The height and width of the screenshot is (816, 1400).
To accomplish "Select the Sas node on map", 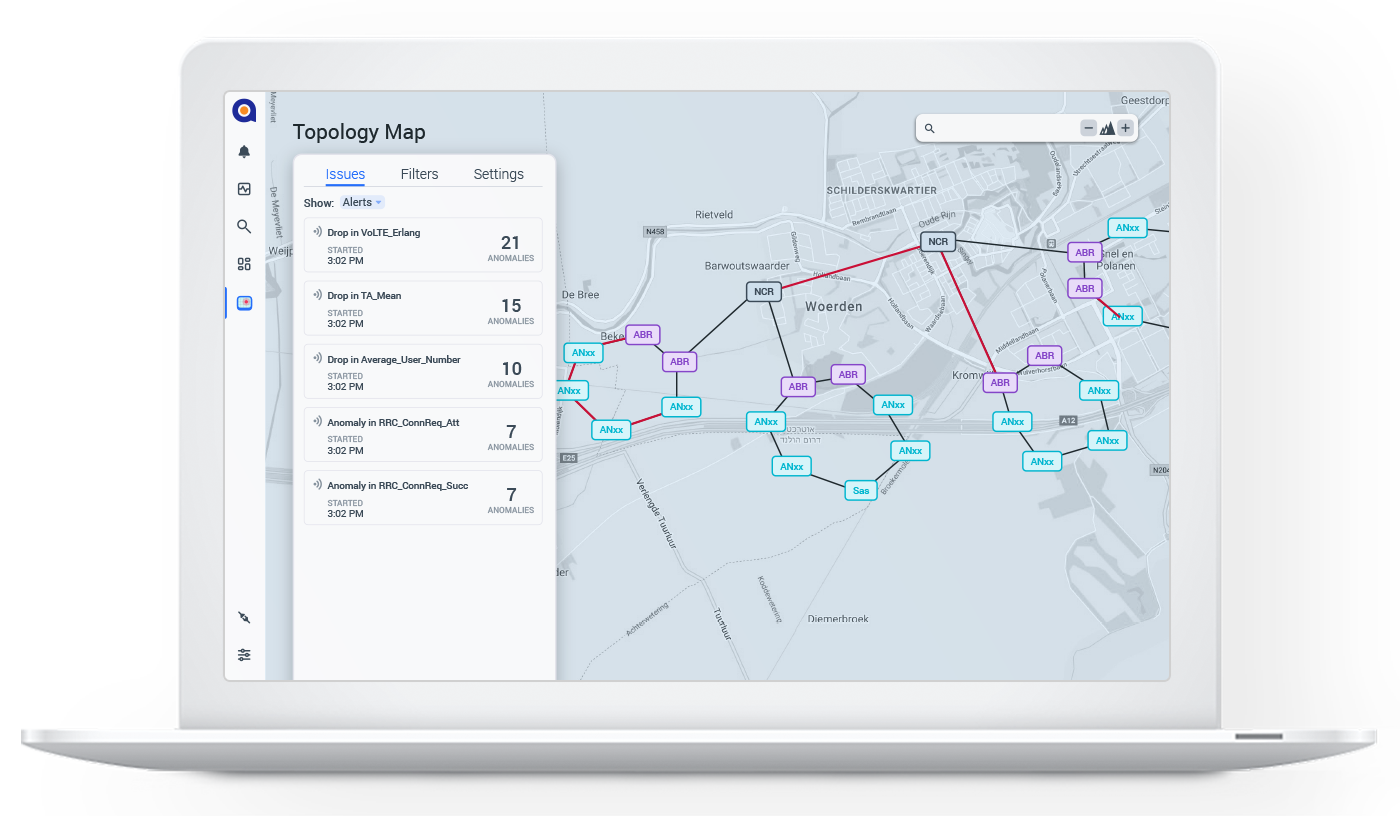I will pyautogui.click(x=861, y=490).
